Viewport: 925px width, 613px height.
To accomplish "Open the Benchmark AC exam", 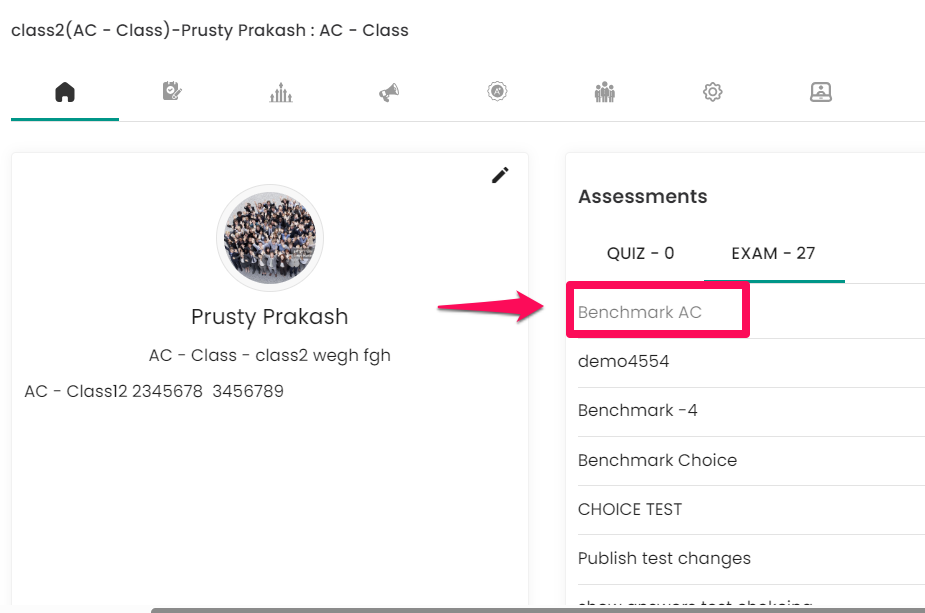I will 640,312.
